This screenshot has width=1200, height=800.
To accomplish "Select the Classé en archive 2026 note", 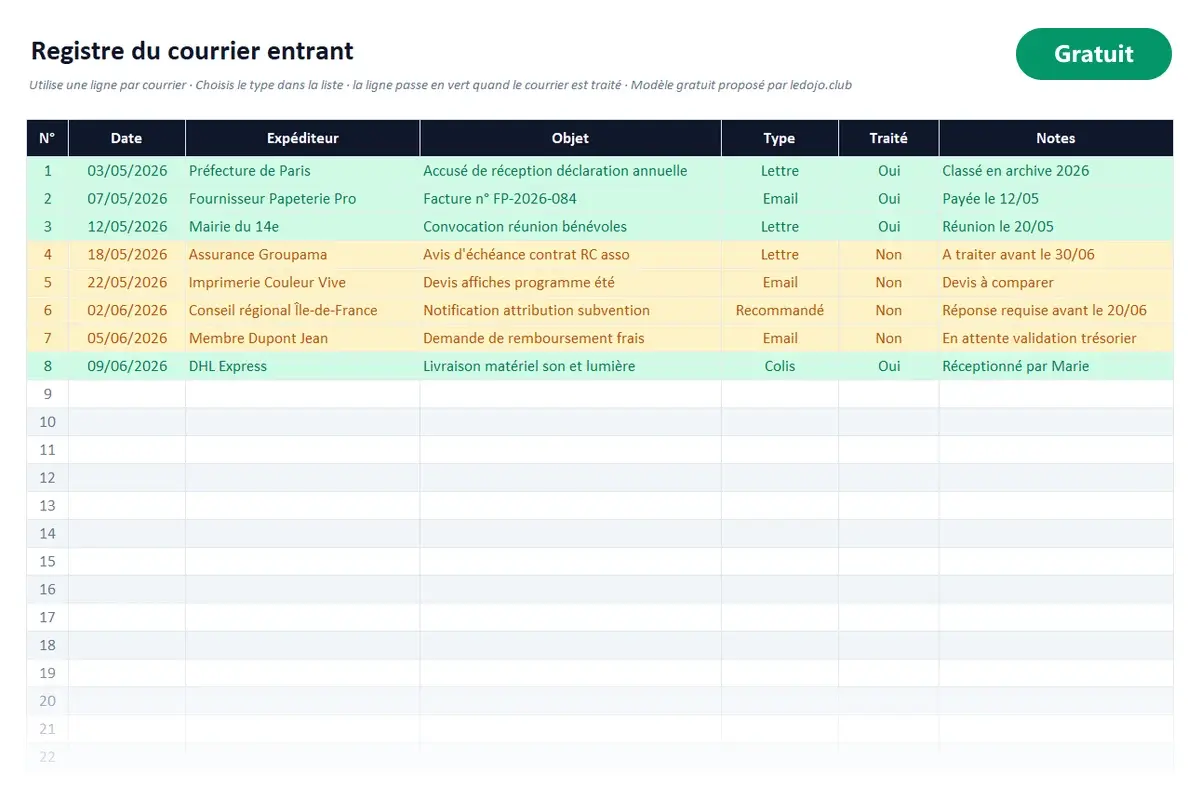I will 1055,171.
